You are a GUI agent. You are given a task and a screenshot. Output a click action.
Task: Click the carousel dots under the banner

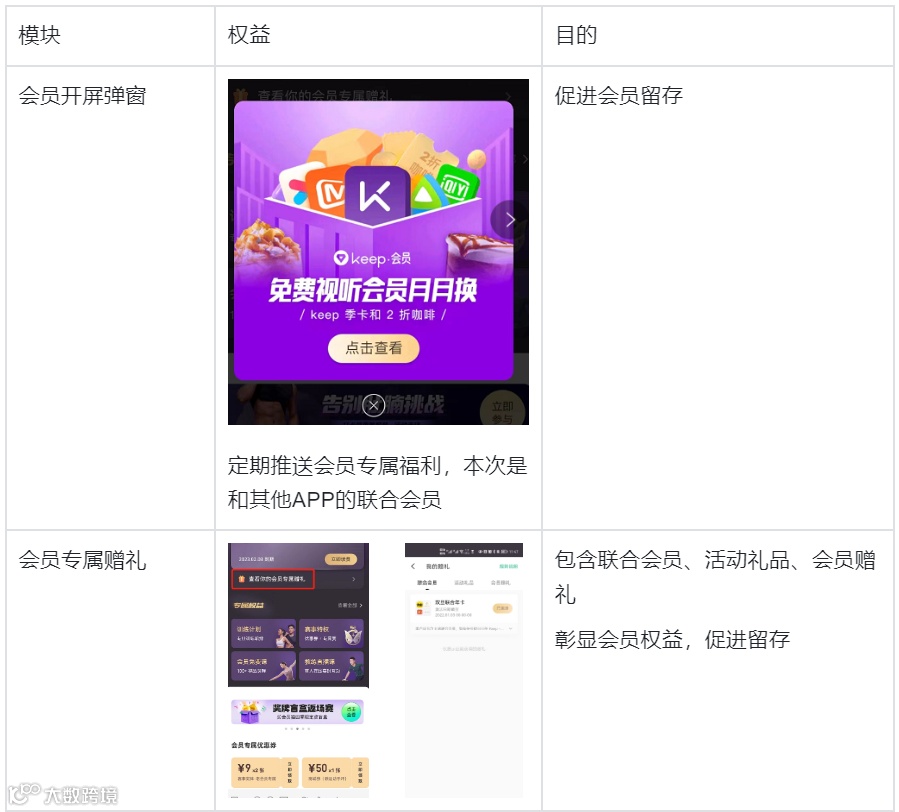(297, 729)
